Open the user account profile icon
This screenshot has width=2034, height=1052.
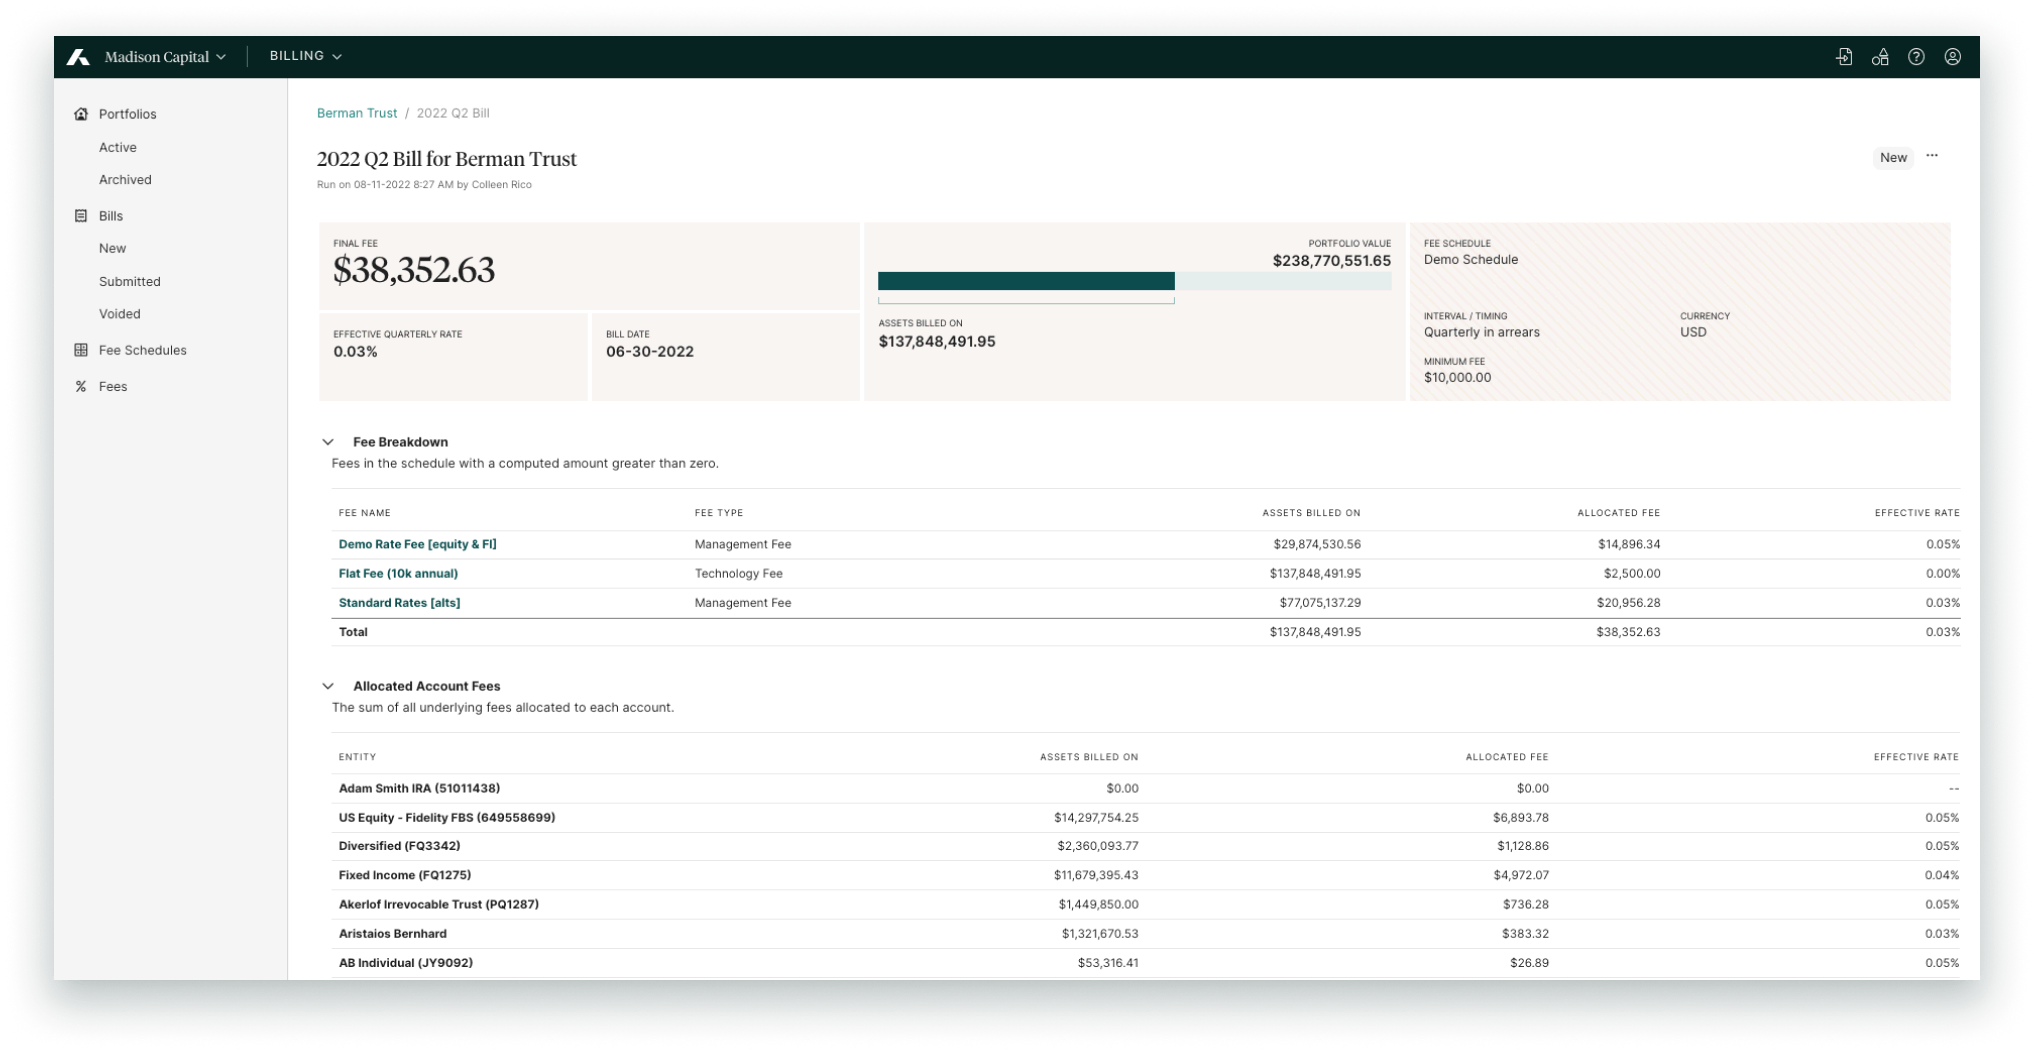pyautogui.click(x=1953, y=57)
